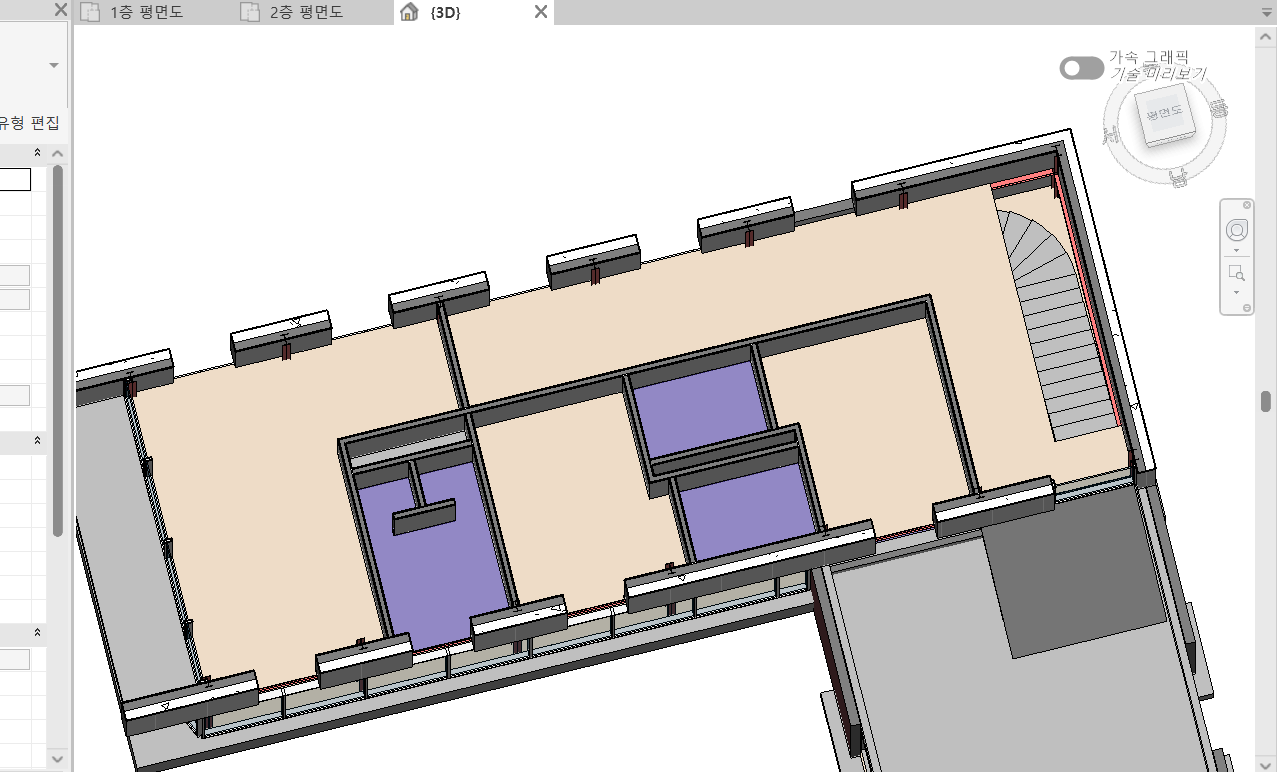Select the 남 direction on ViewCube compass
This screenshot has width=1277, height=772.
click(1178, 179)
